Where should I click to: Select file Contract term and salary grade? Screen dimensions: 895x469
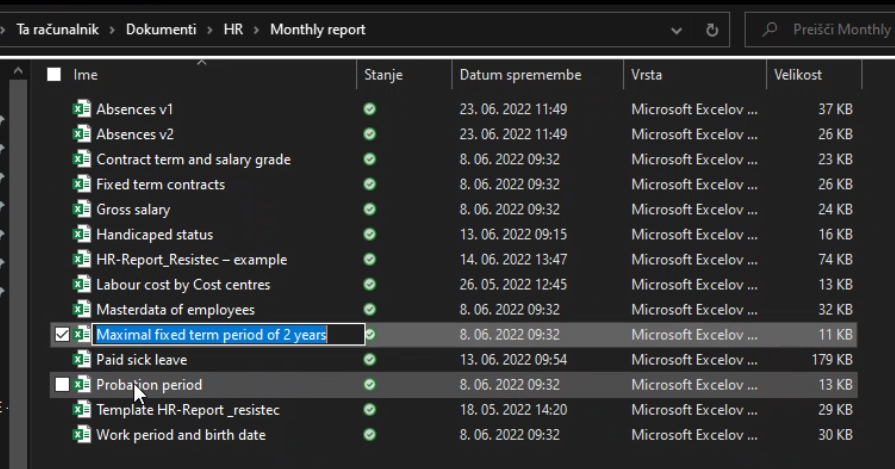tap(193, 159)
